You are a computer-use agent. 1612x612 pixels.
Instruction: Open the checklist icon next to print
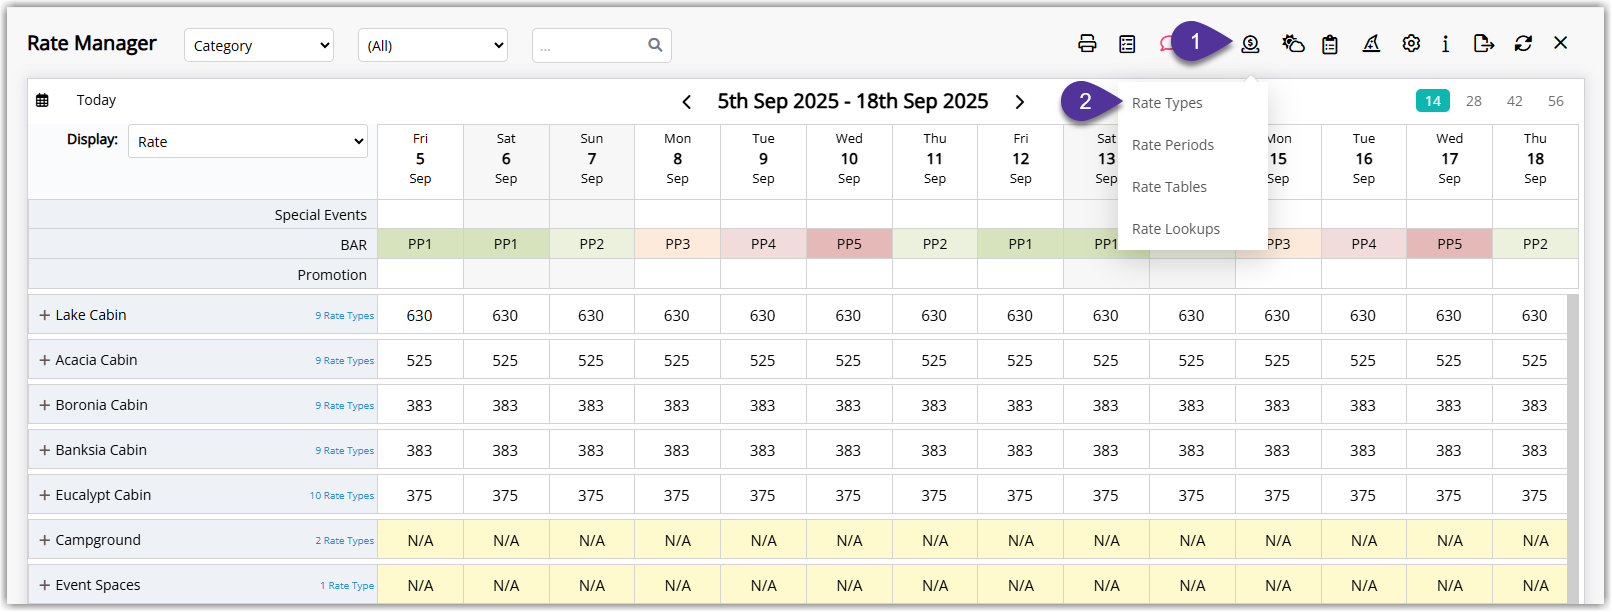click(1127, 44)
